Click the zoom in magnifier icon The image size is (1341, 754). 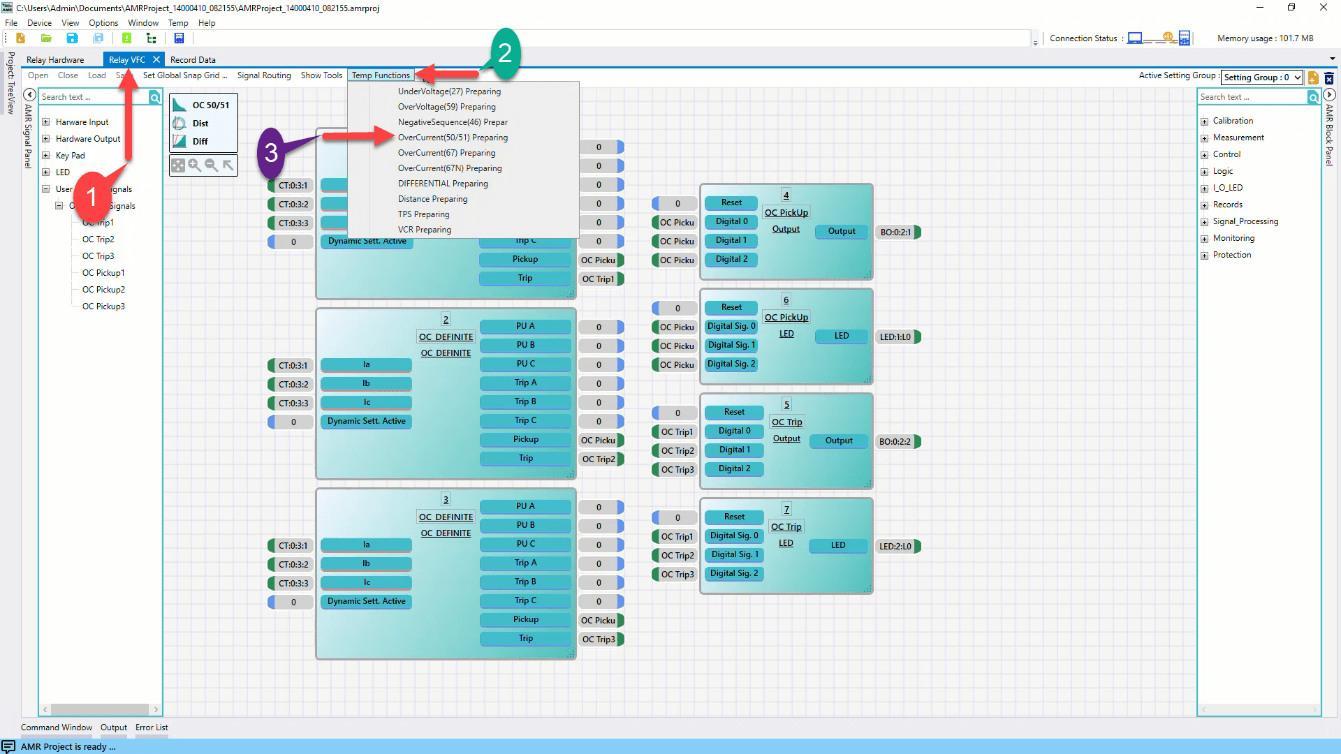[194, 166]
